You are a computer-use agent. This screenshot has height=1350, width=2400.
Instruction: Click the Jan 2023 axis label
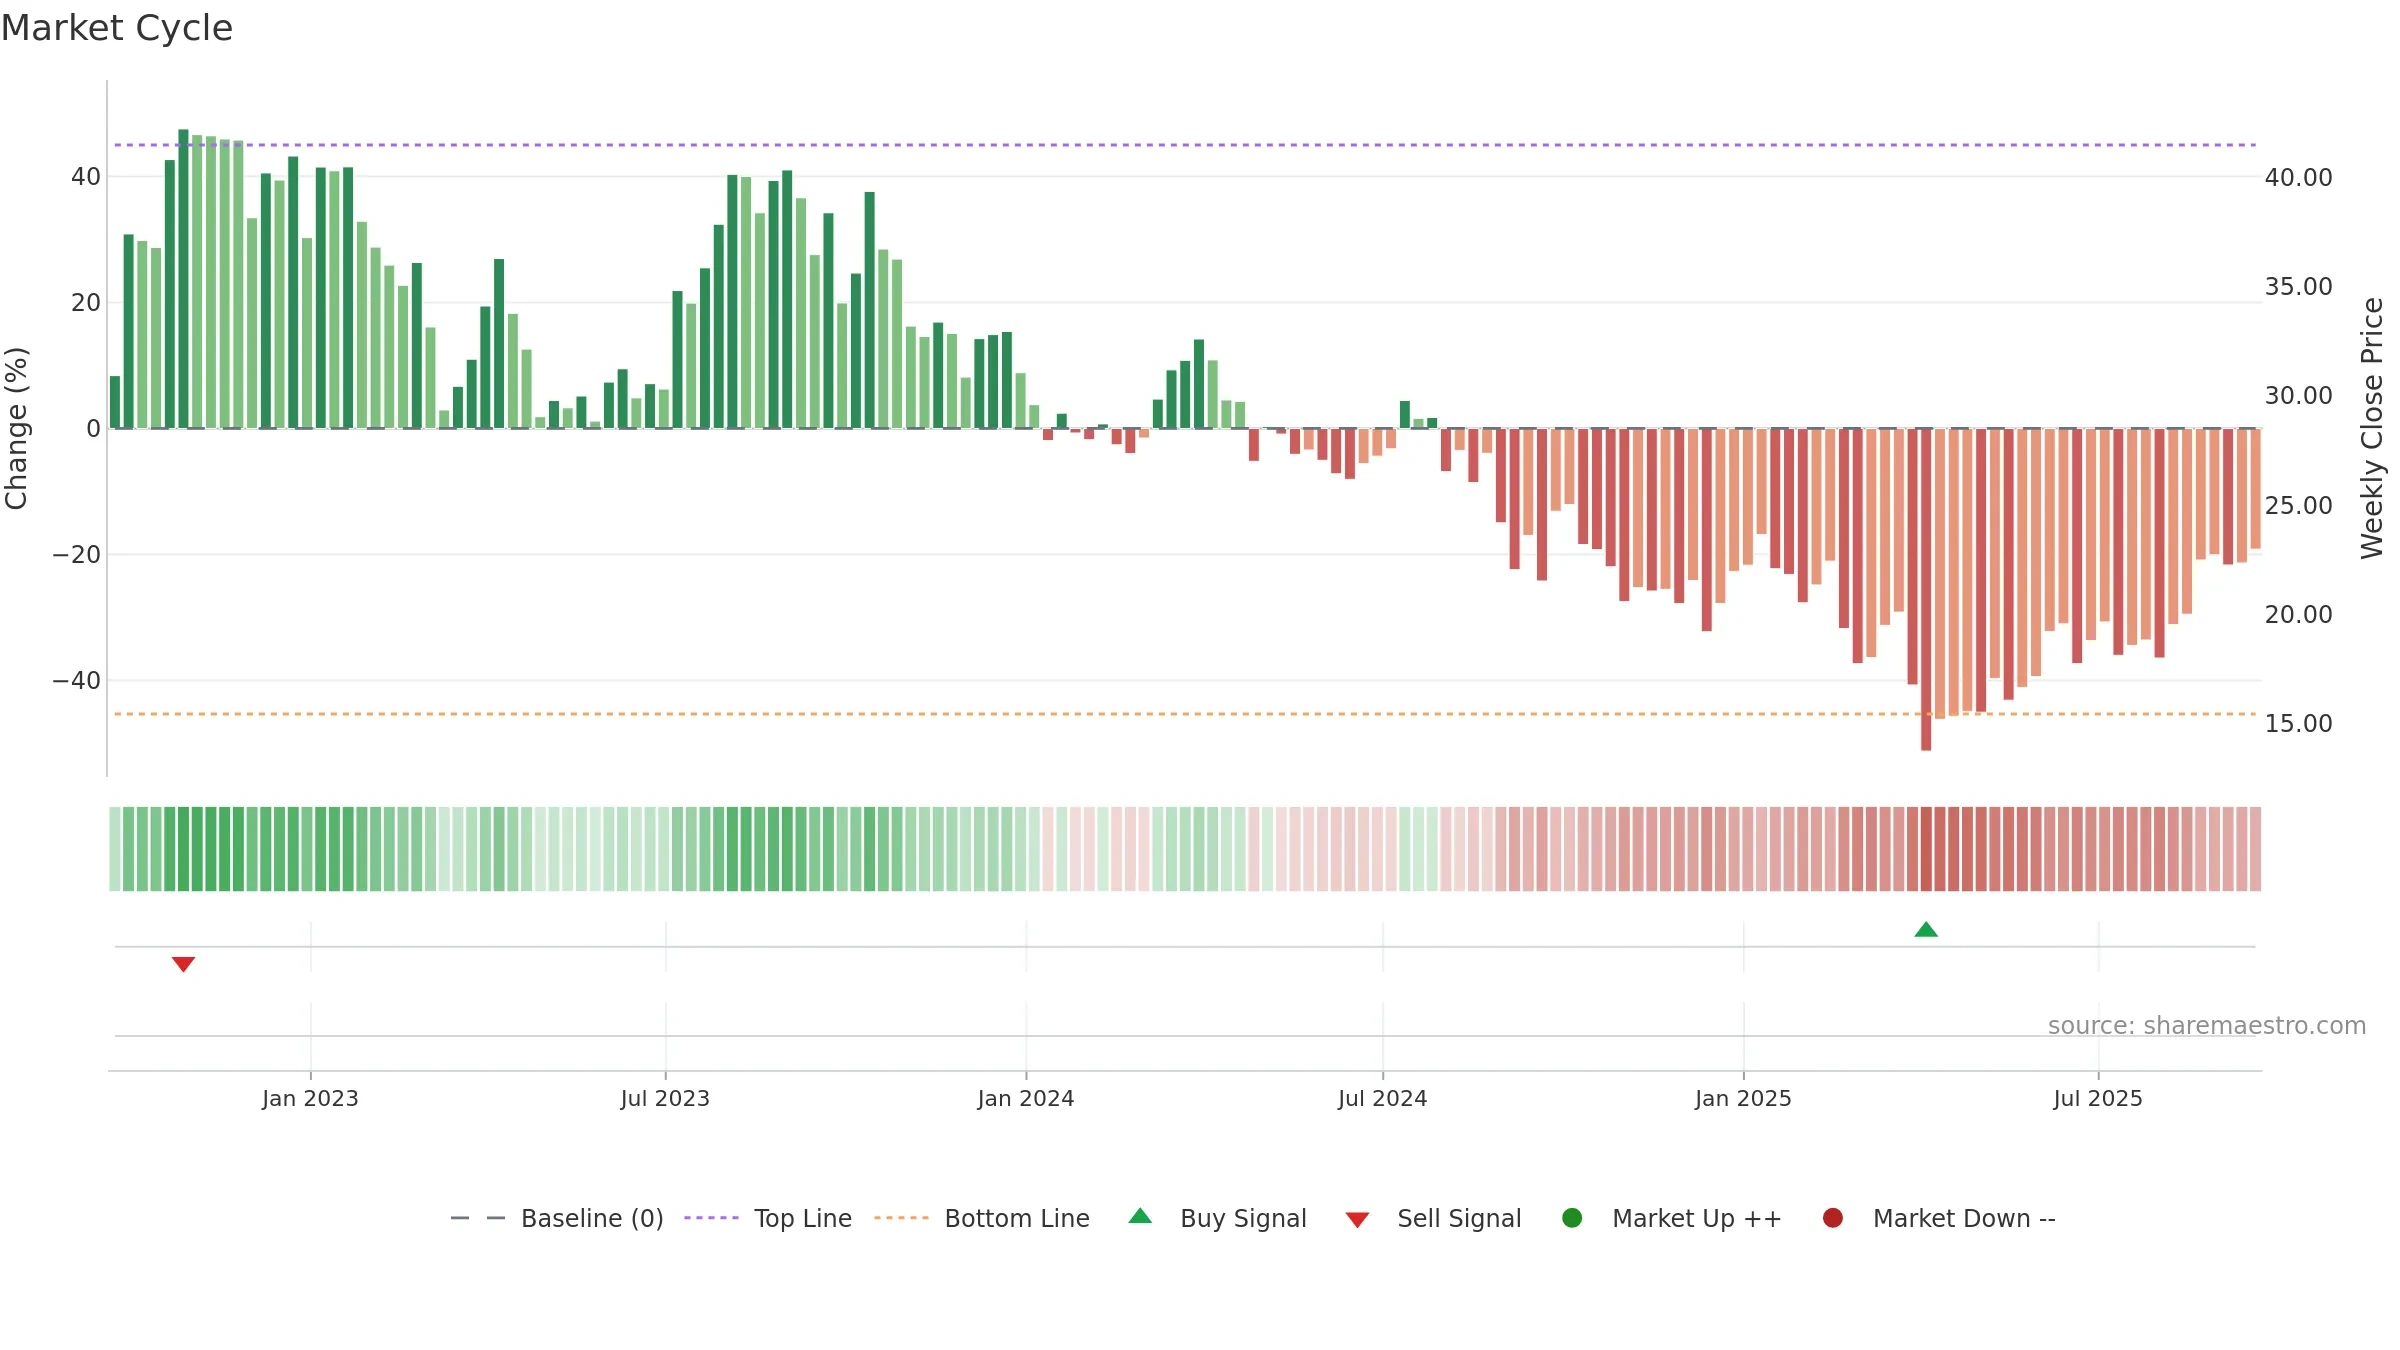pyautogui.click(x=310, y=1098)
